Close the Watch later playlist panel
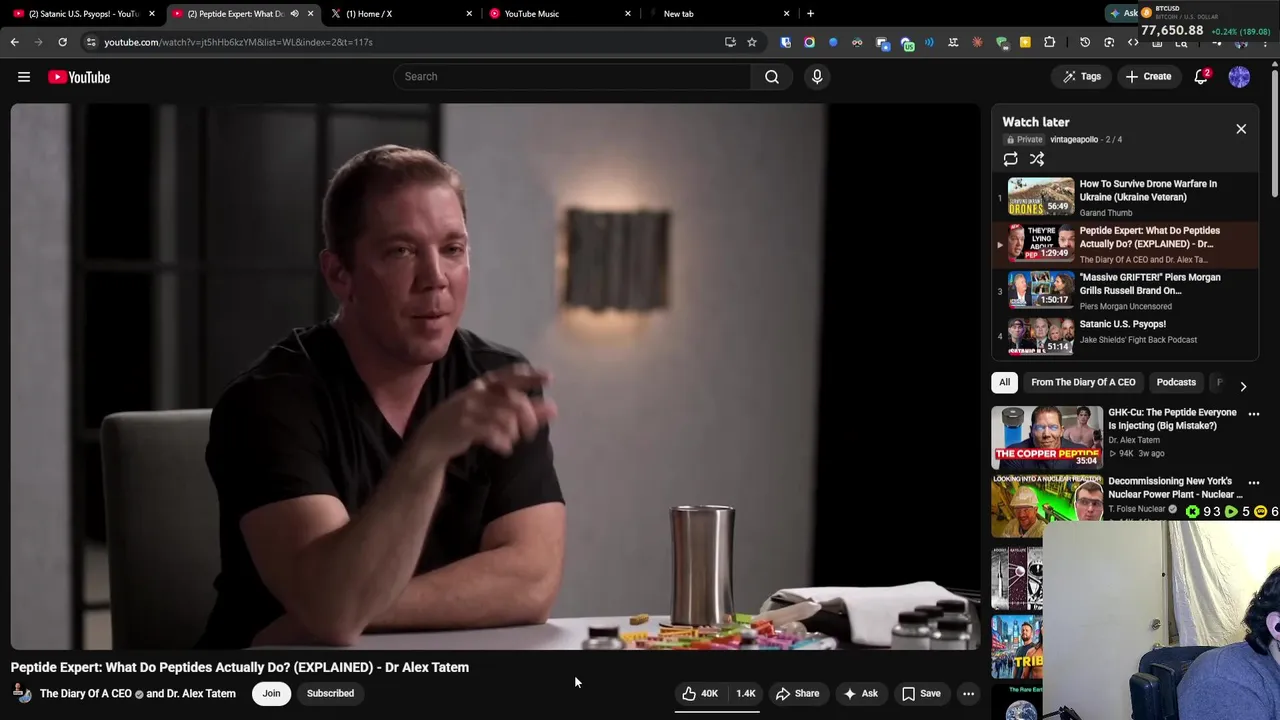1280x720 pixels. coord(1241,129)
